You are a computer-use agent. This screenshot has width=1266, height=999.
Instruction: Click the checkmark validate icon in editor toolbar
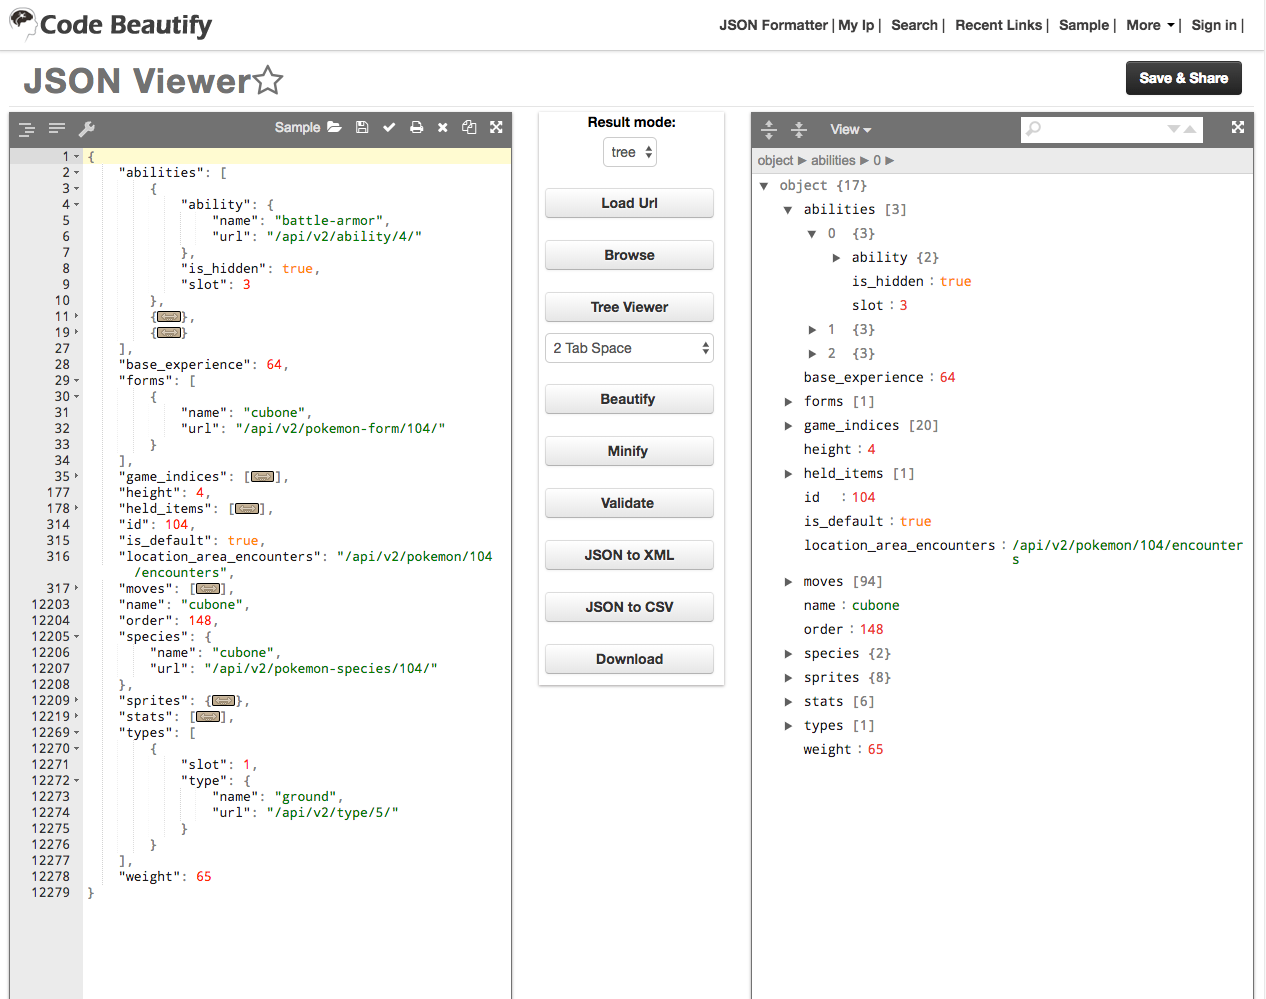pyautogui.click(x=389, y=127)
